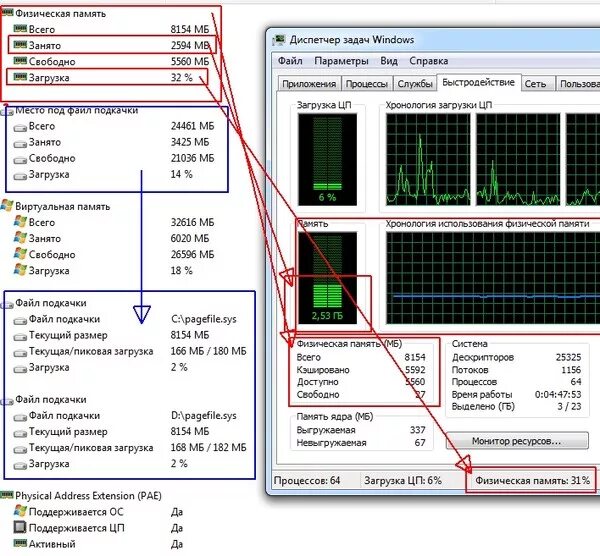The height and width of the screenshot is (556, 600).
Task: Select the Быстродействие tab
Action: click(478, 82)
